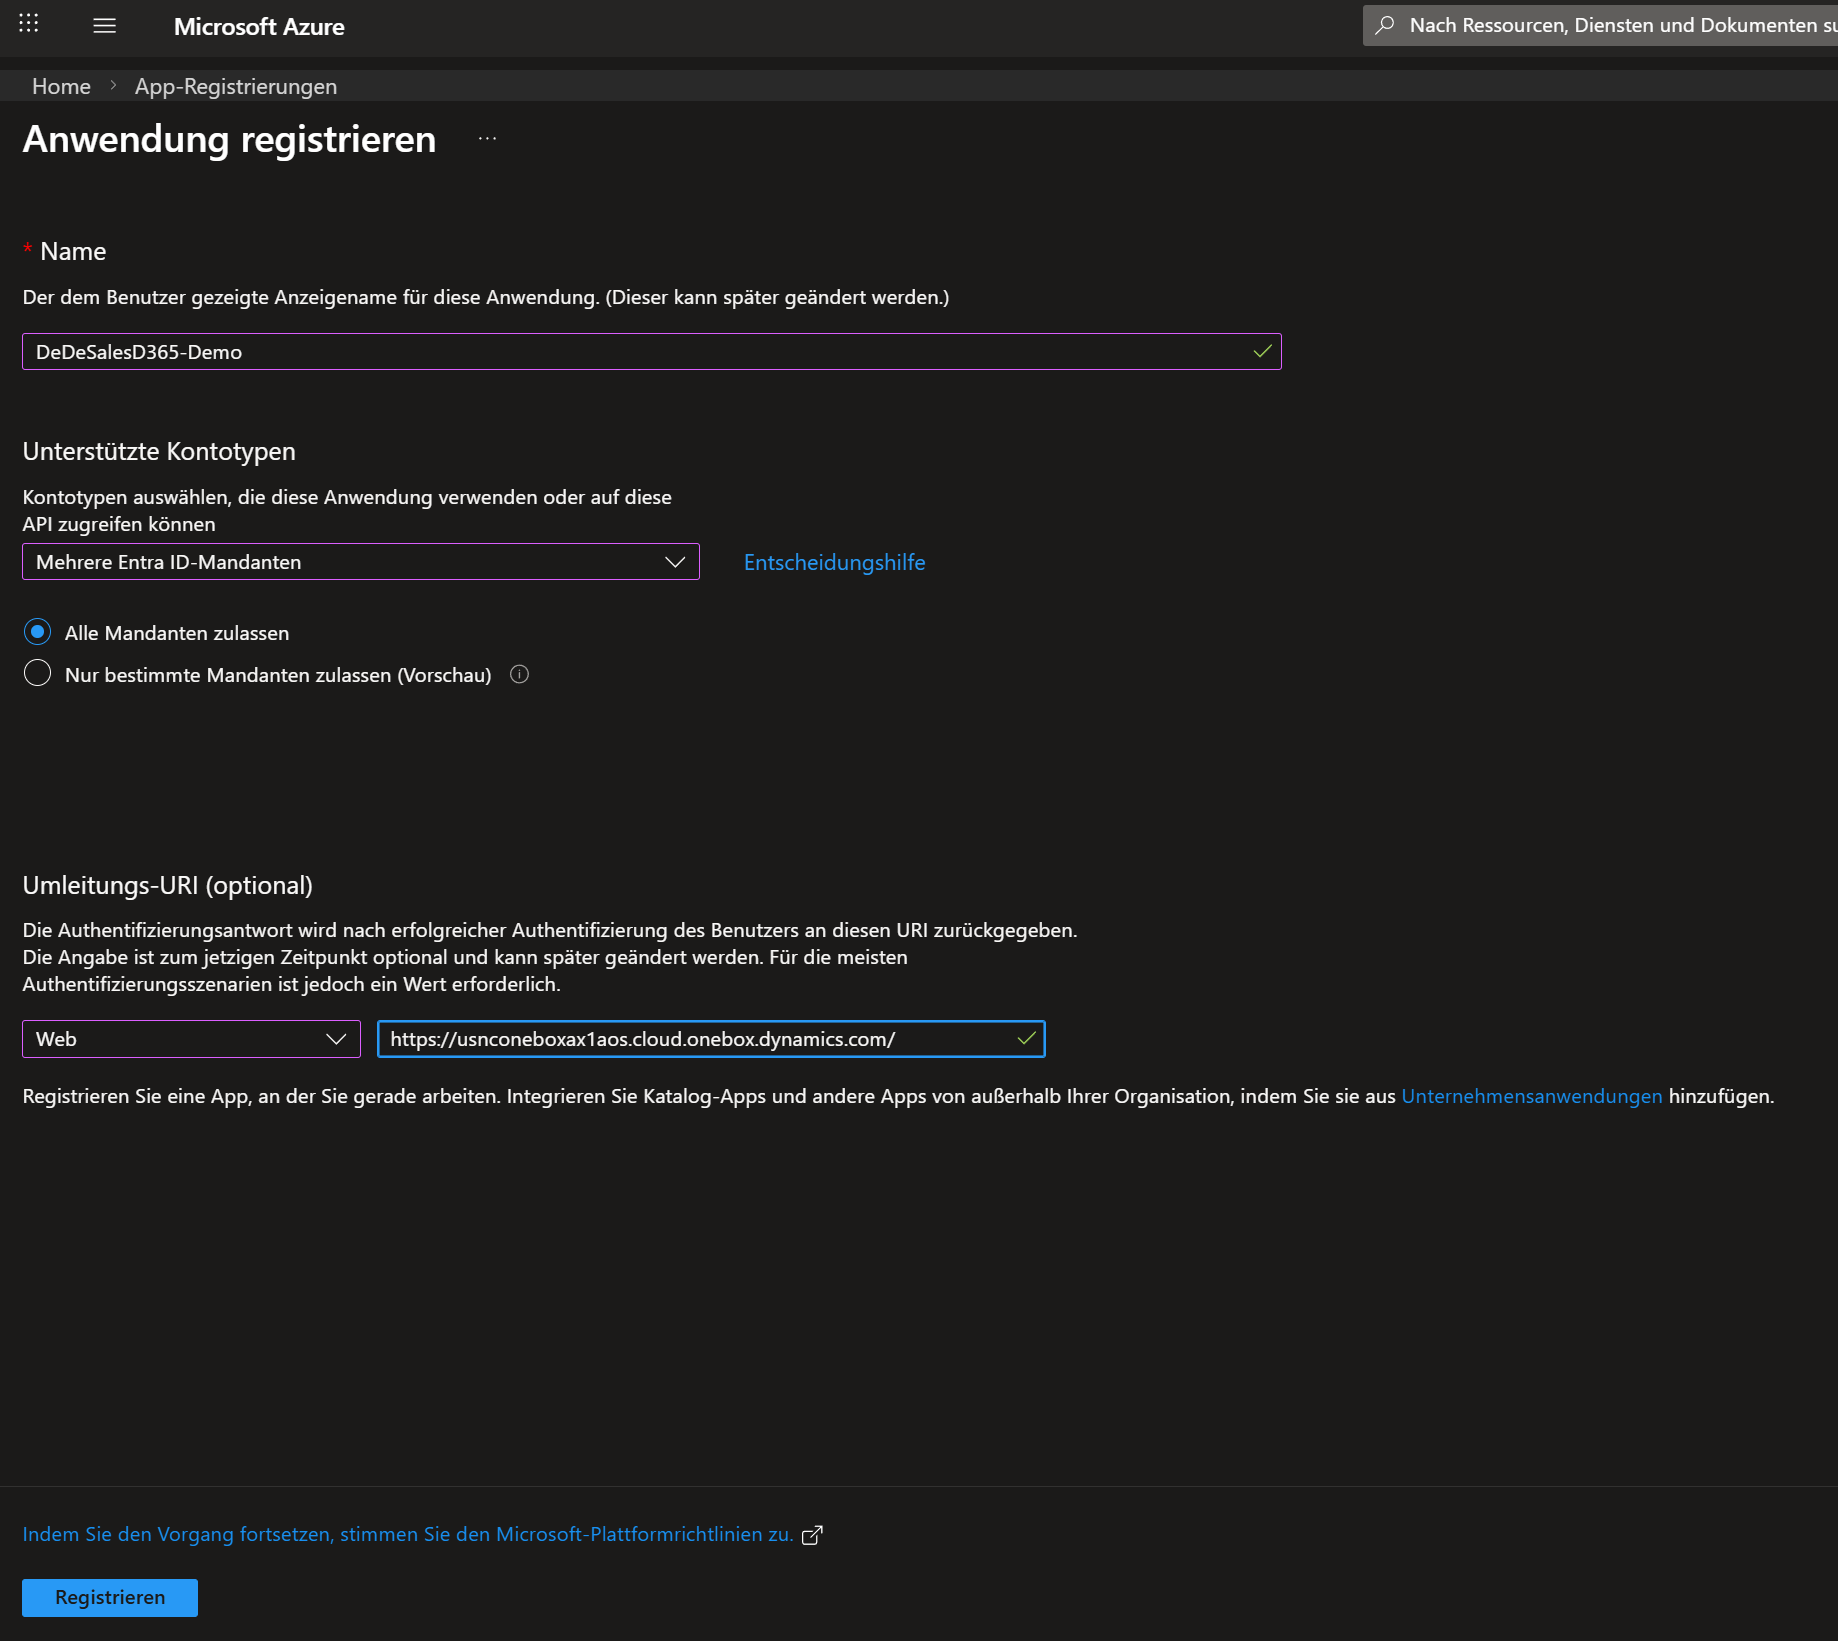Open the more options ellipsis beside the title

[x=487, y=139]
